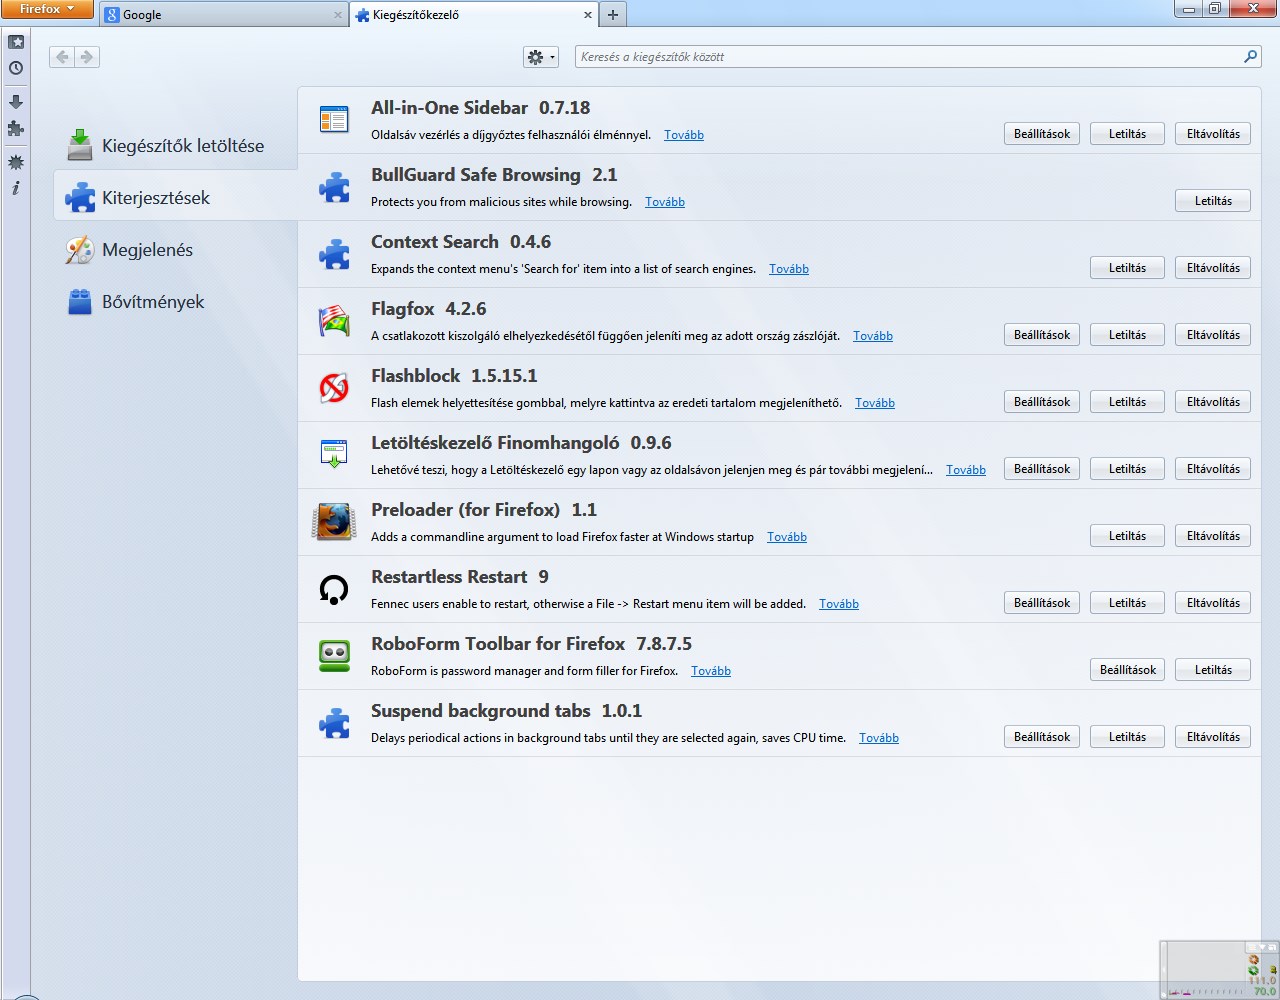Screen dimensions: 1280x1000
Task: Open the Kiegészítők letöltése category
Action: coord(175,146)
